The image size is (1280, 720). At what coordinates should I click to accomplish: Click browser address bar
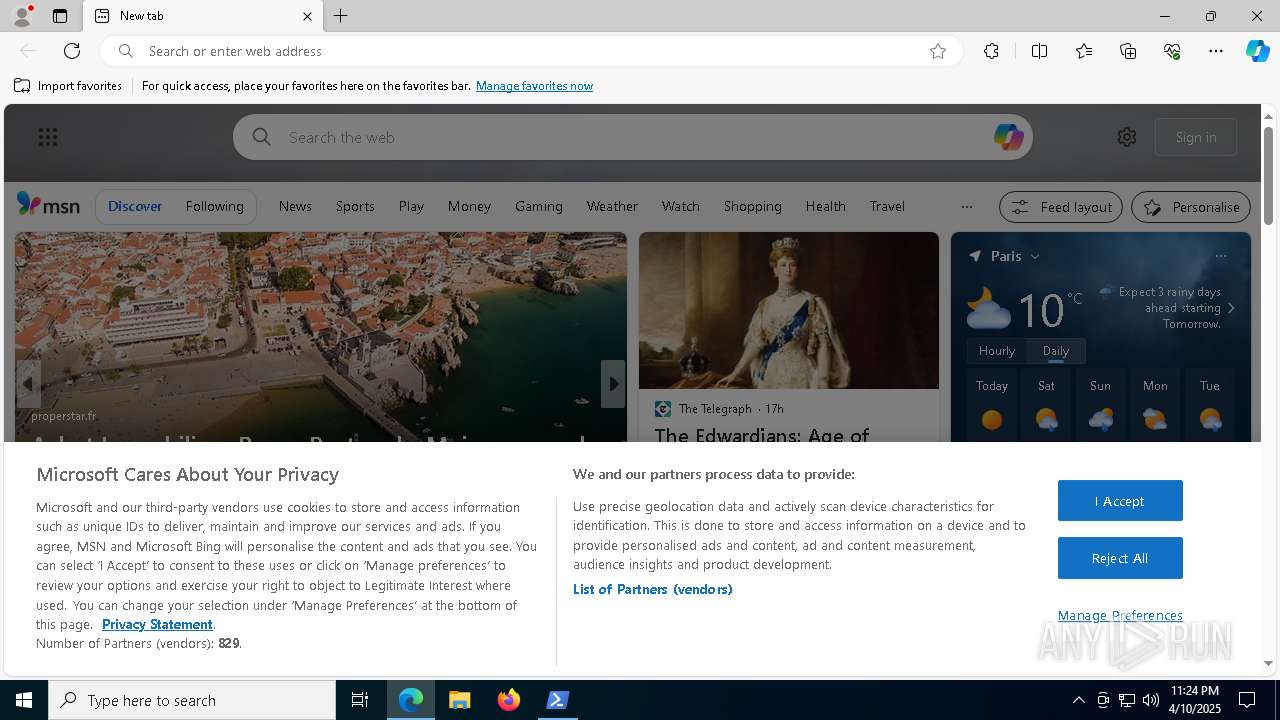click(530, 51)
